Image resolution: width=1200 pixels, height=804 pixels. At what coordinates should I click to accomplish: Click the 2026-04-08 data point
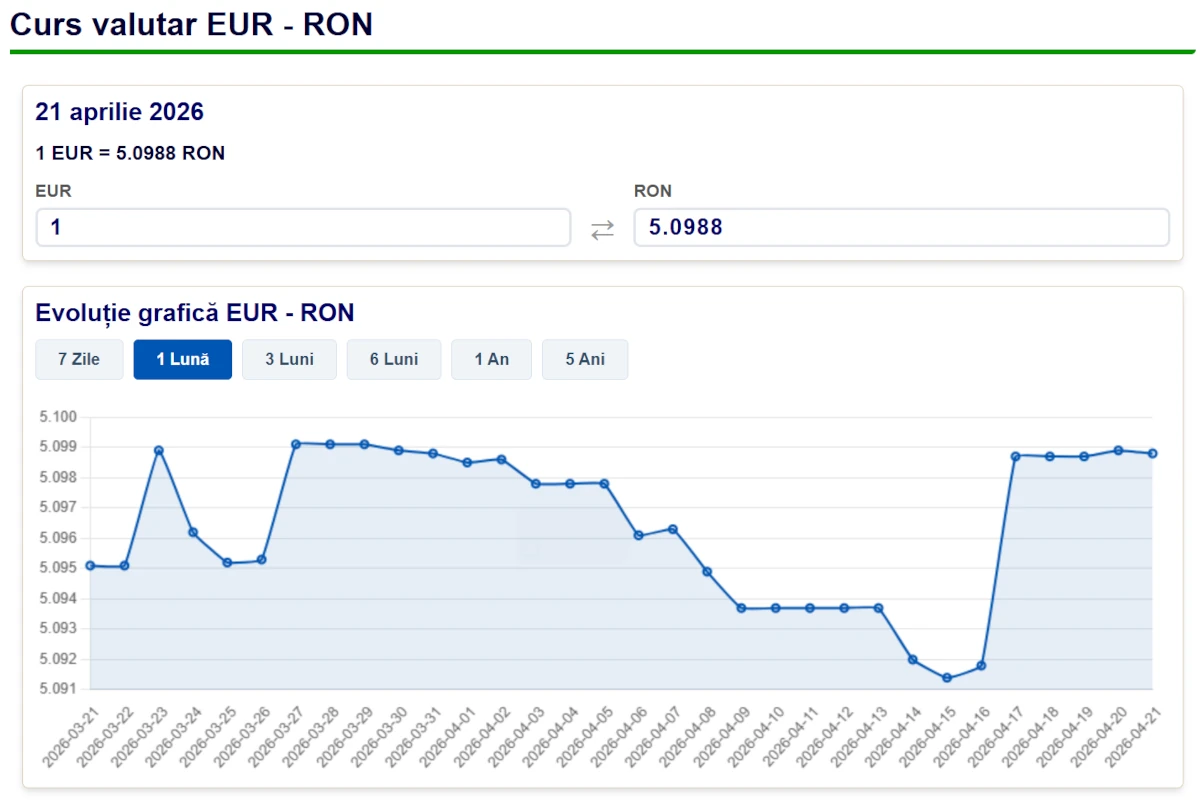tap(707, 572)
